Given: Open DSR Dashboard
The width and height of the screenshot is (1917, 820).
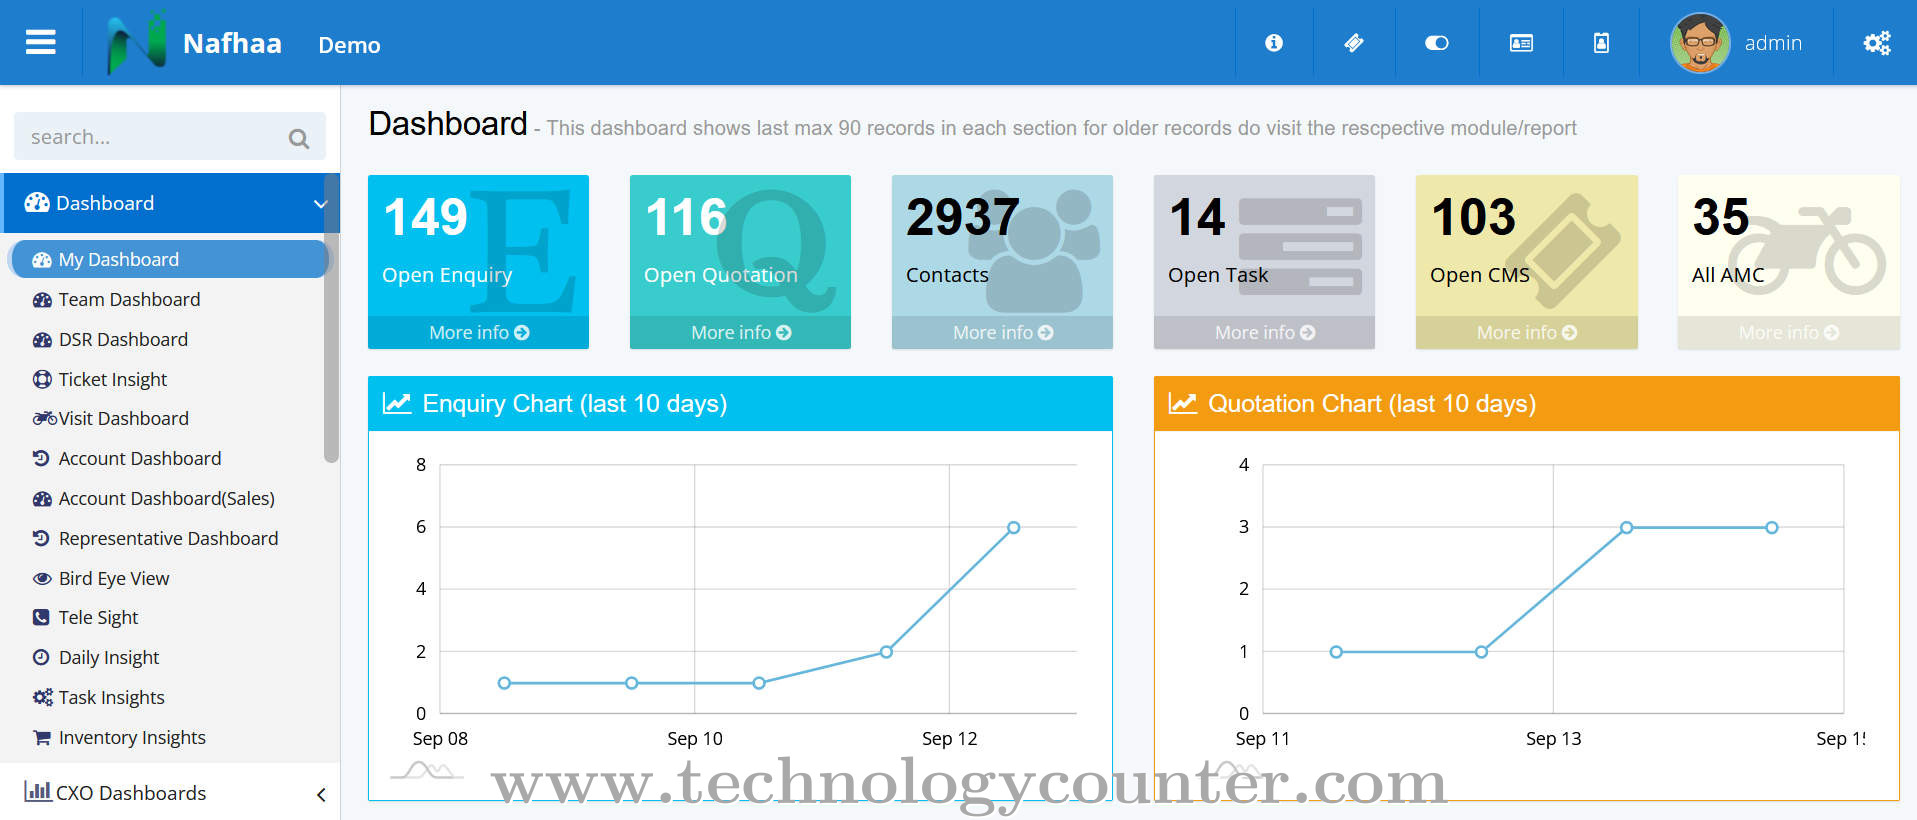Looking at the screenshot, I should pyautogui.click(x=123, y=339).
